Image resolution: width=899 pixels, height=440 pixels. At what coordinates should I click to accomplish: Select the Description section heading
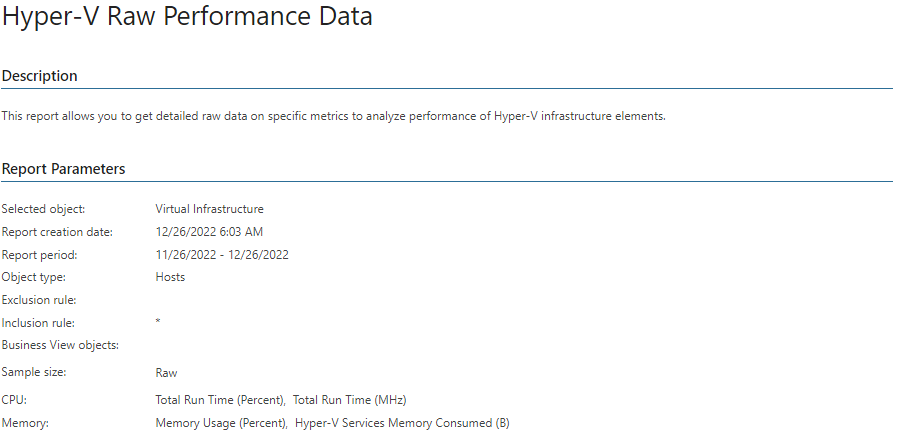click(x=40, y=76)
